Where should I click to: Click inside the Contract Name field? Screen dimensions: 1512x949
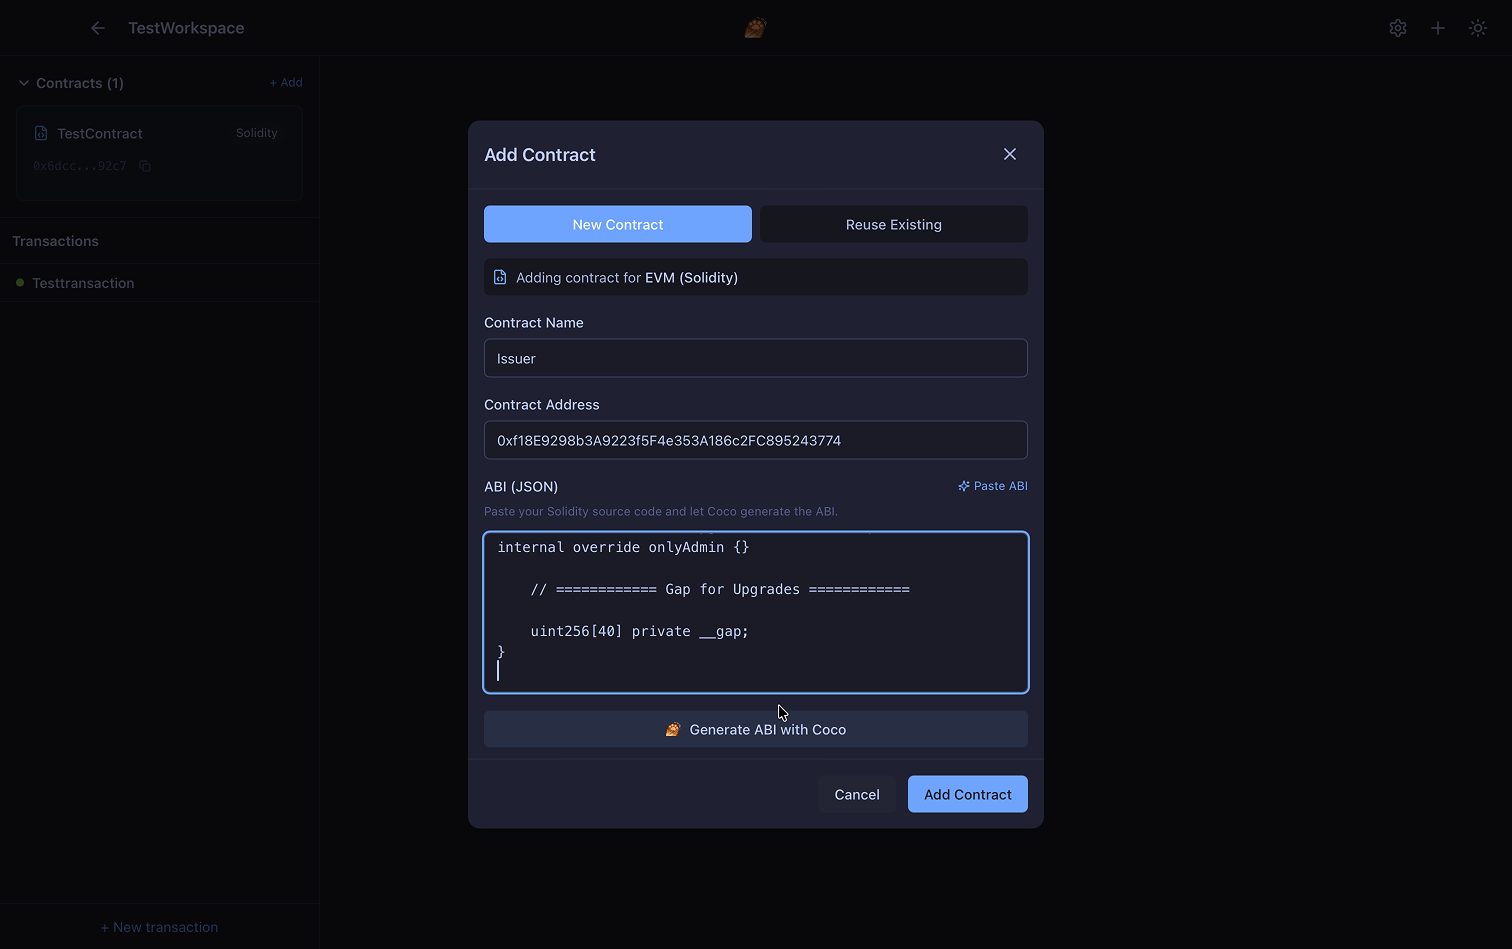[x=755, y=358]
